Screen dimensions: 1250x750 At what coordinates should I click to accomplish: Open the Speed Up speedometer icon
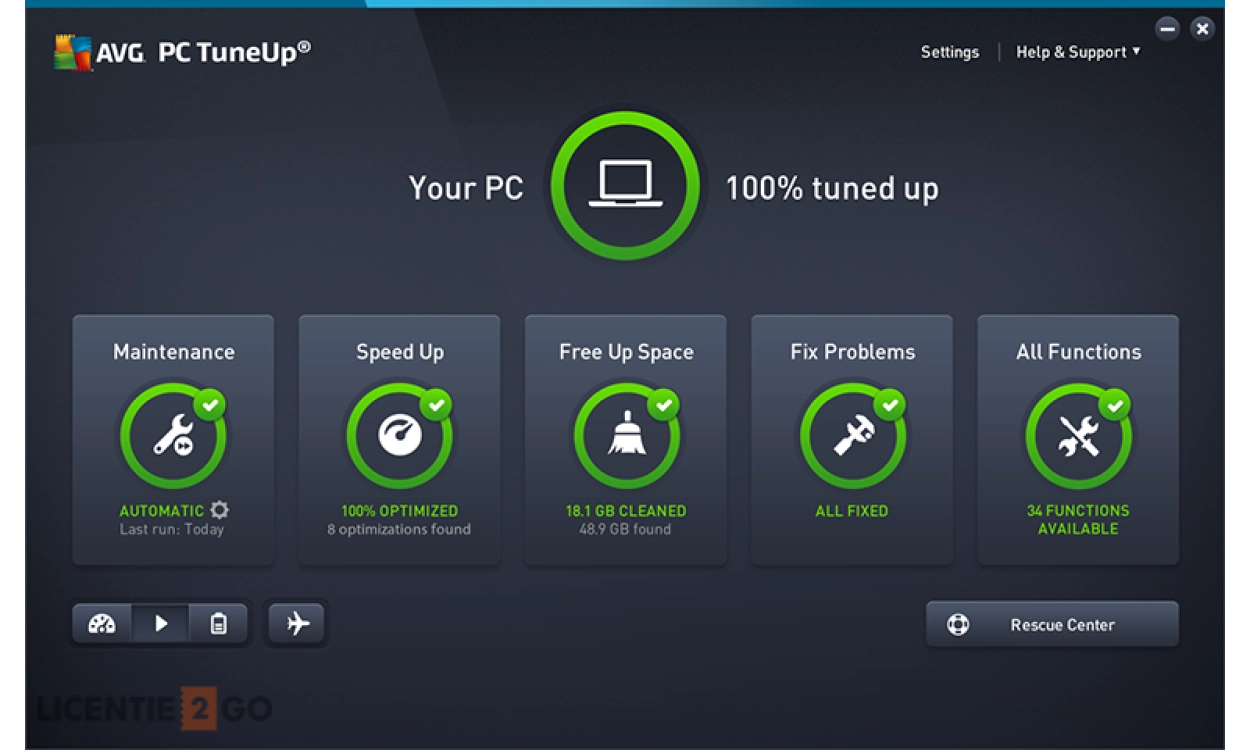(x=399, y=435)
